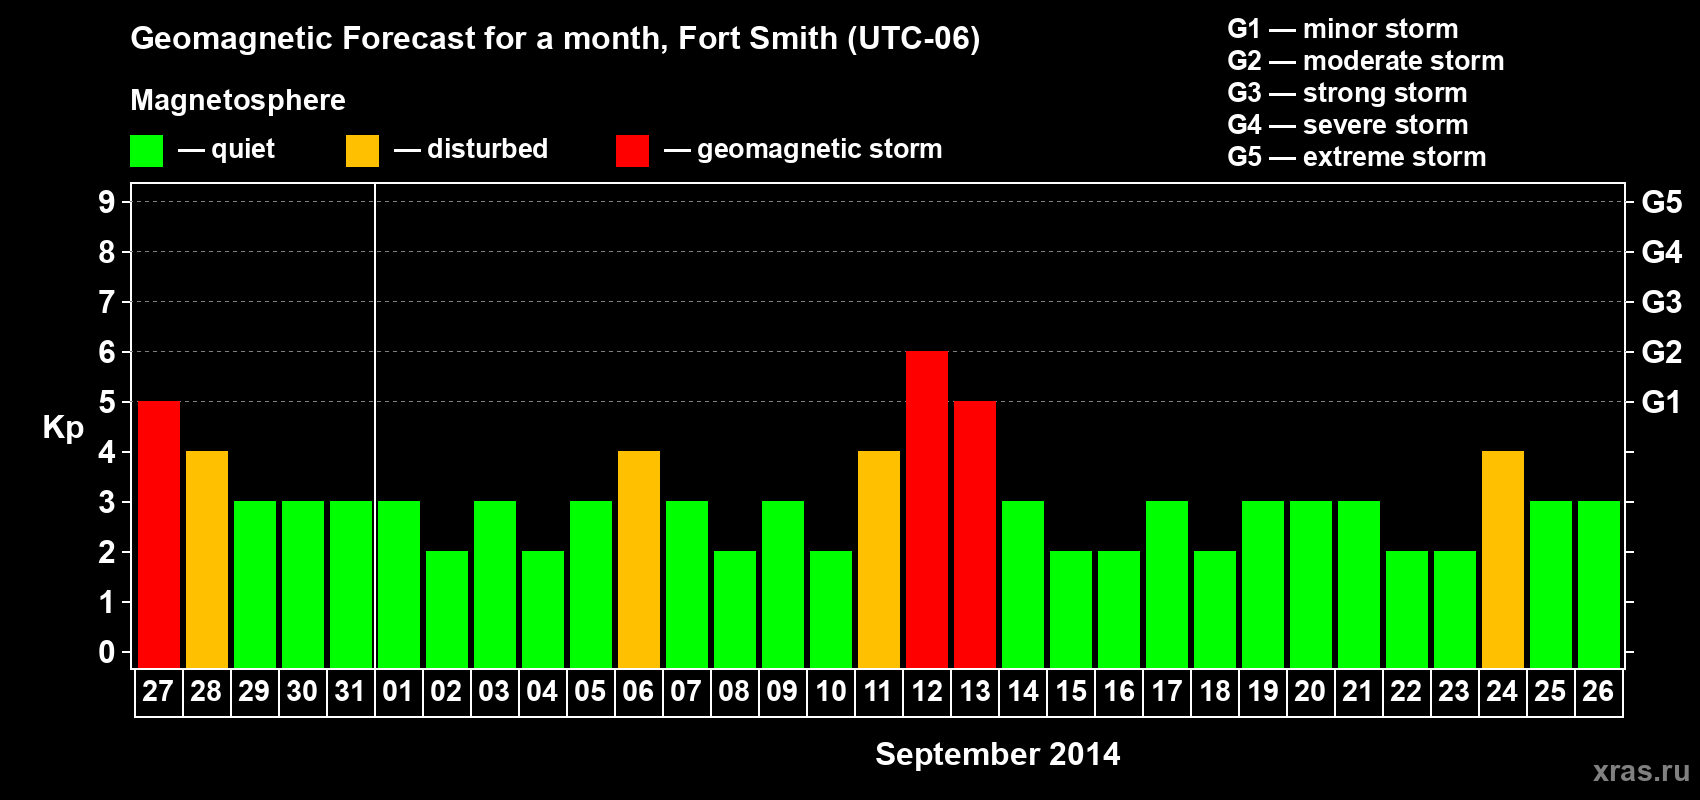
Task: Select the red bar for day 12
Action: point(927,510)
